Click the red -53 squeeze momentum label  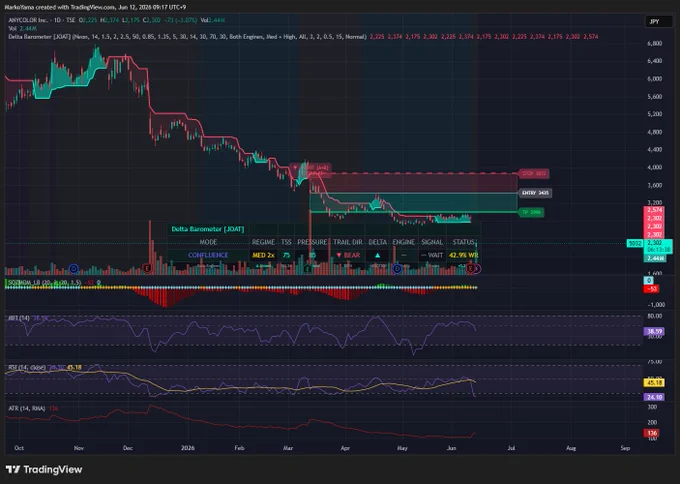[x=651, y=289]
